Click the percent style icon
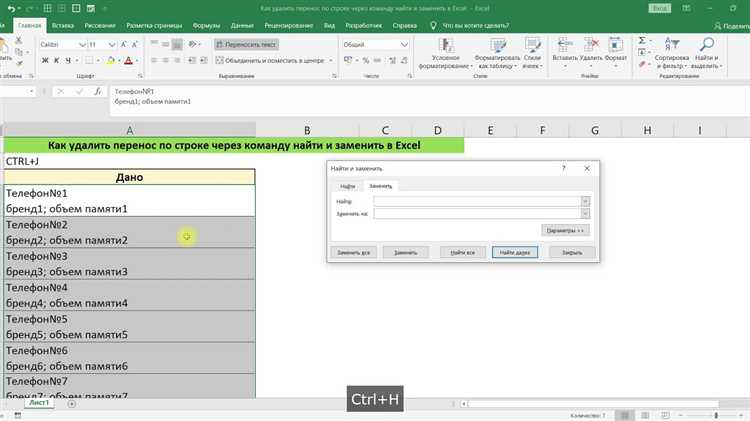This screenshot has height=421, width=750. click(x=366, y=60)
